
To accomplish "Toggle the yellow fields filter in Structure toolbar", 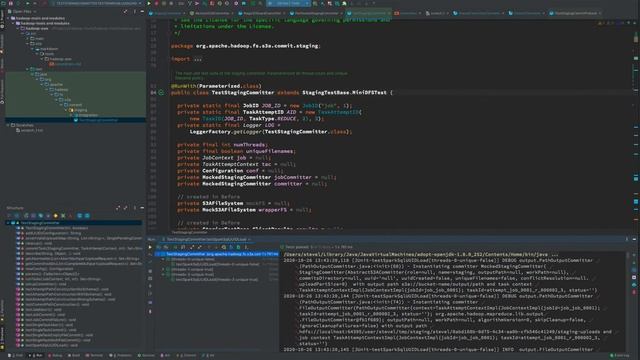I will [x=56, y=216].
